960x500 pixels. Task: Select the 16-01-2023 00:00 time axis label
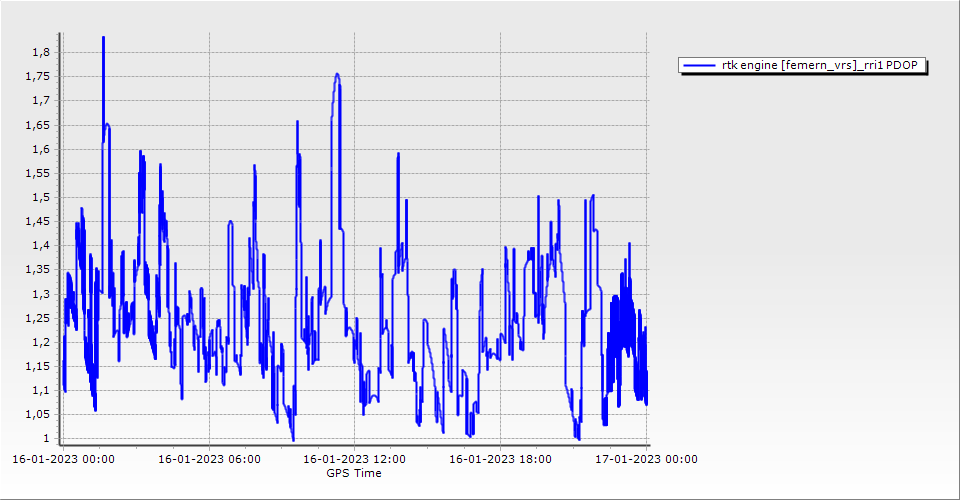(63, 460)
